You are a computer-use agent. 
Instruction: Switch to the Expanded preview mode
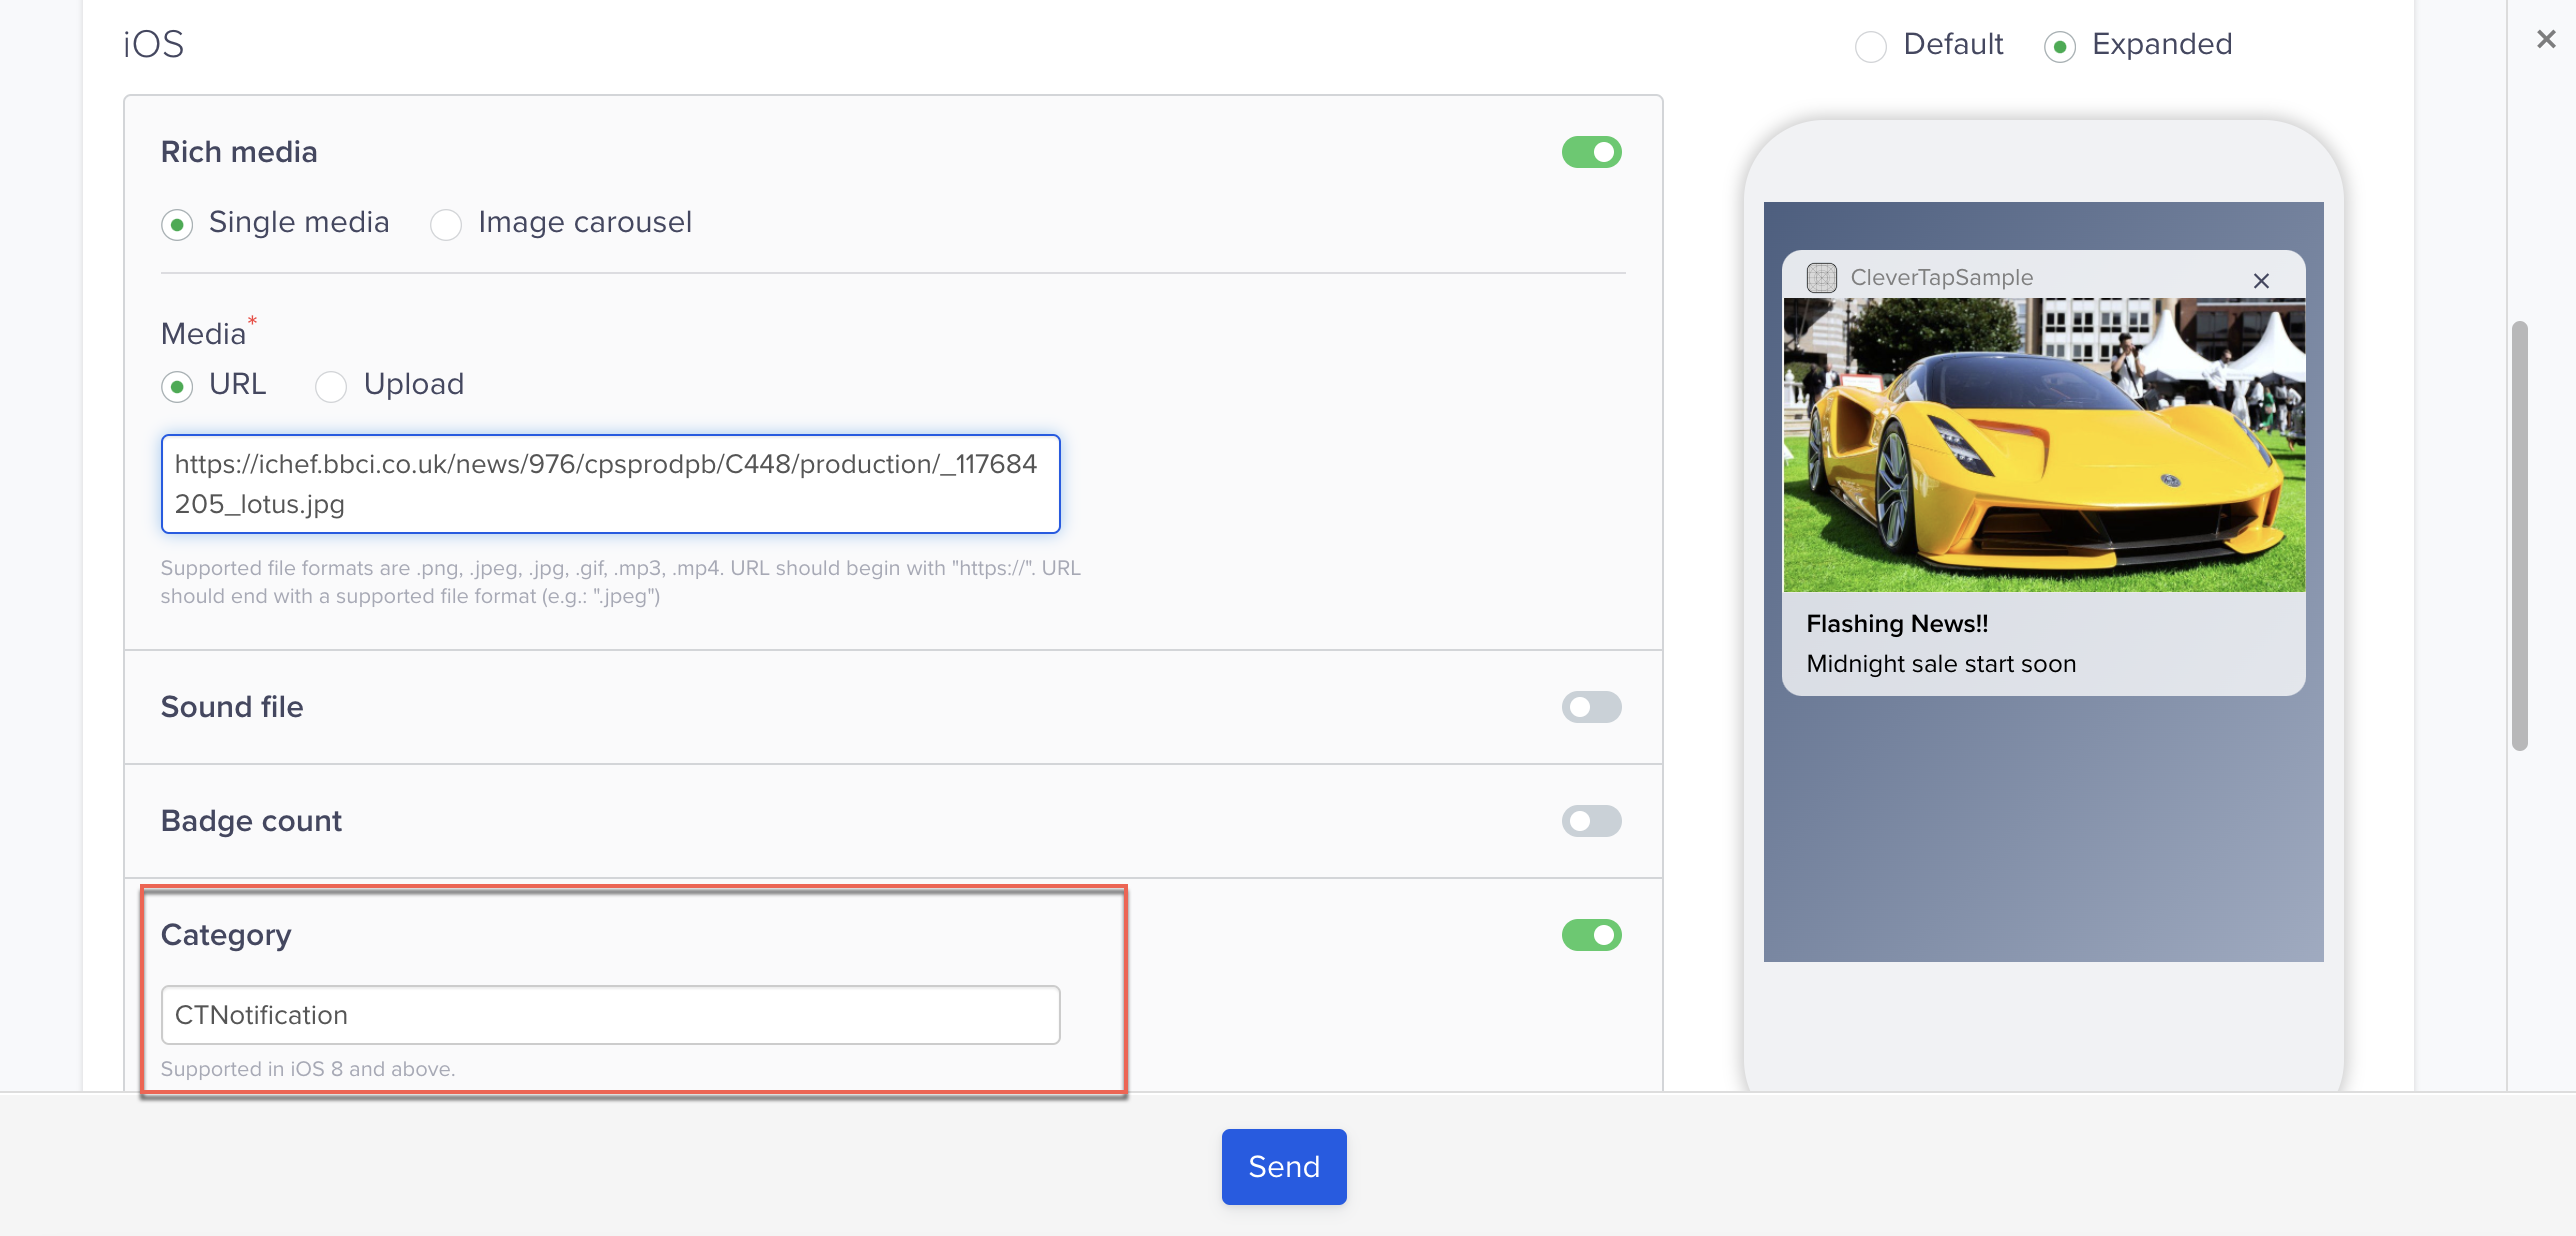(2060, 46)
